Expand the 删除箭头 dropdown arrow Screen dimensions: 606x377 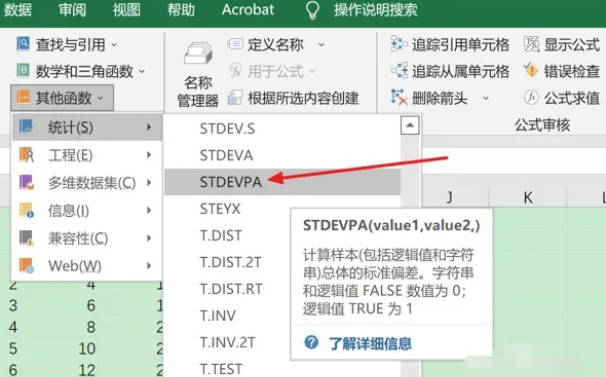pos(485,98)
